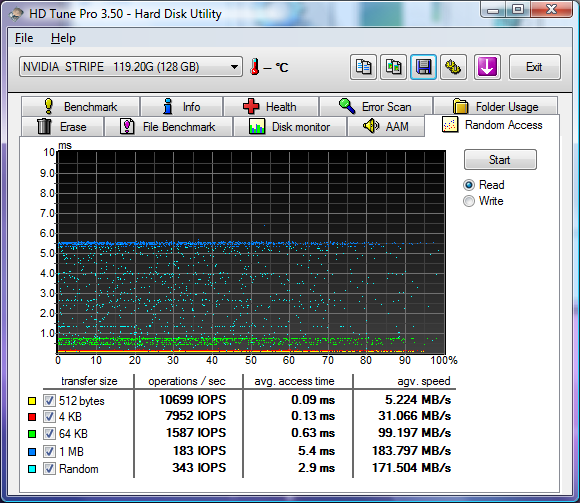Viewport: 580px width, 503px height.
Task: Click the 171.504 MB/s speed value
Action: [411, 468]
